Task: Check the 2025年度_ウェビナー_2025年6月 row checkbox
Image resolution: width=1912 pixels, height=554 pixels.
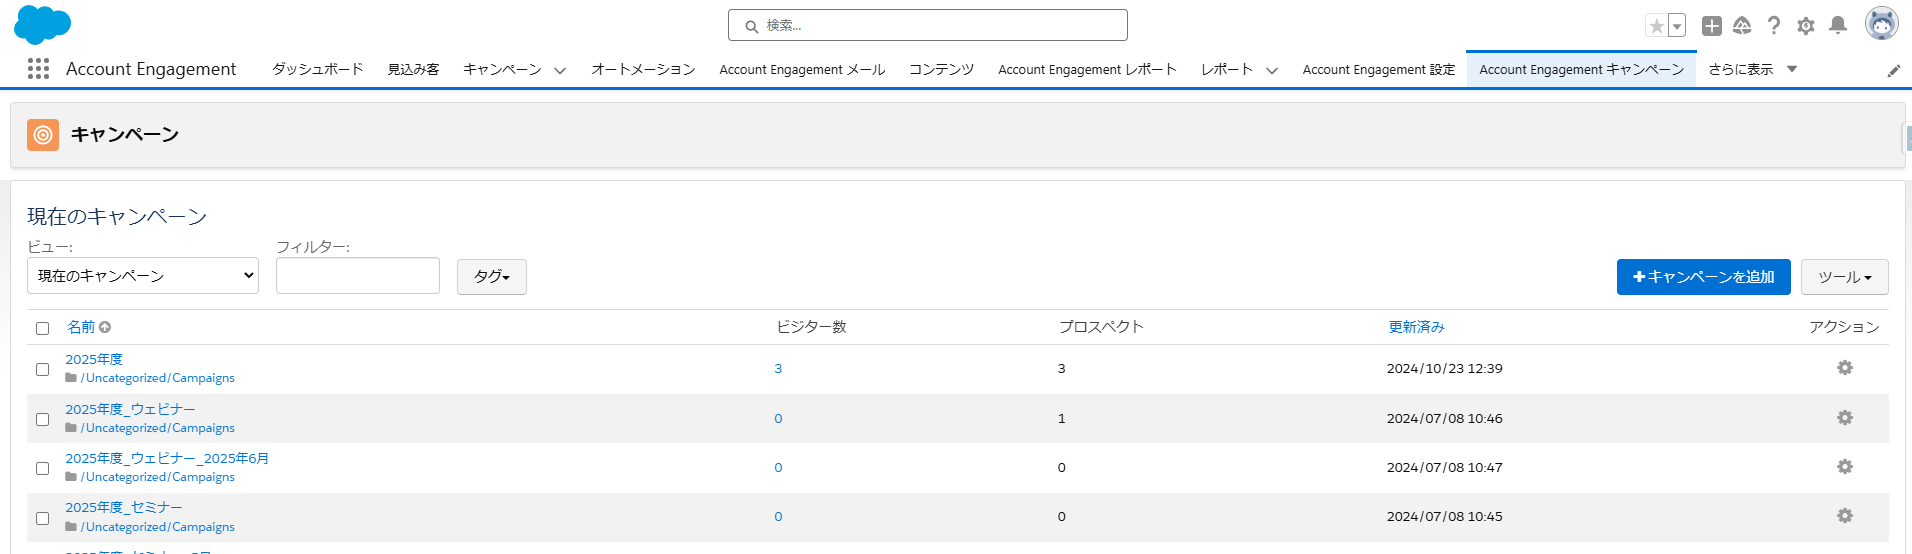Action: (x=42, y=468)
